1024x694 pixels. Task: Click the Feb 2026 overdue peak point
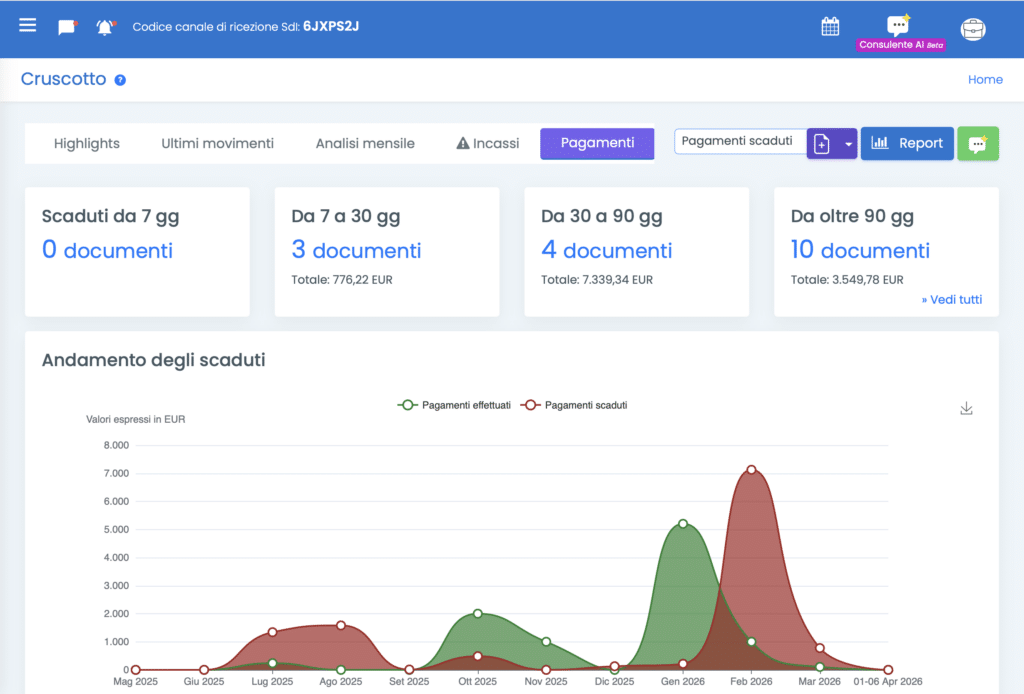(x=751, y=469)
